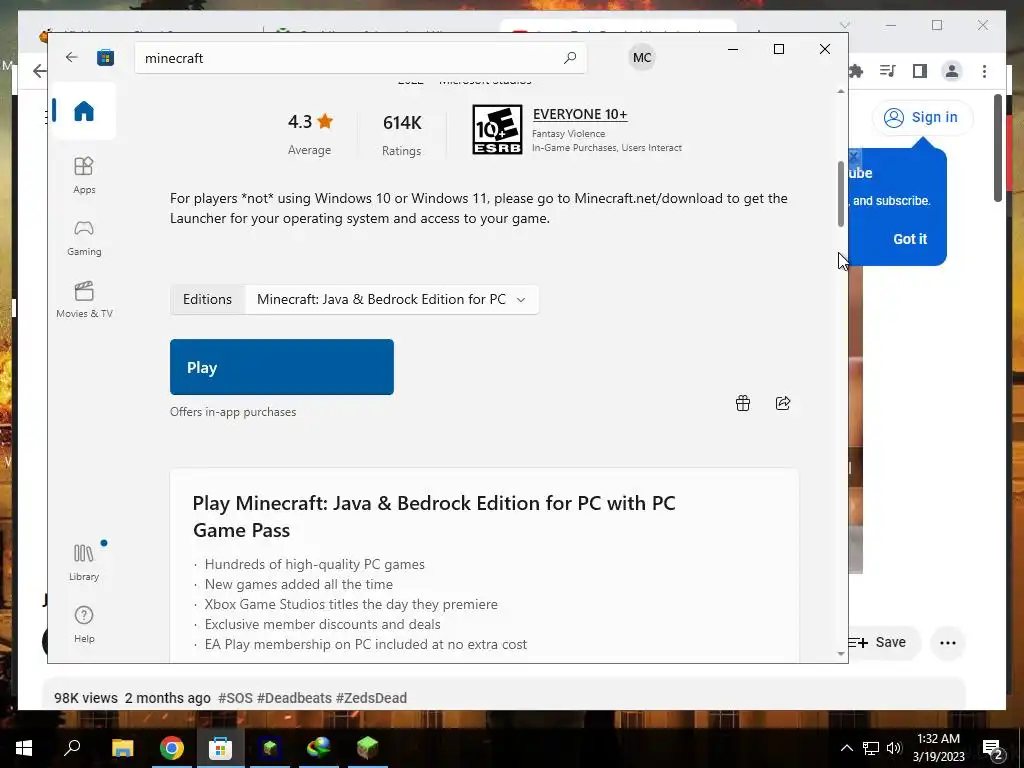This screenshot has height=768, width=1024.
Task: Save the YouTube video to playlist
Action: [x=884, y=643]
